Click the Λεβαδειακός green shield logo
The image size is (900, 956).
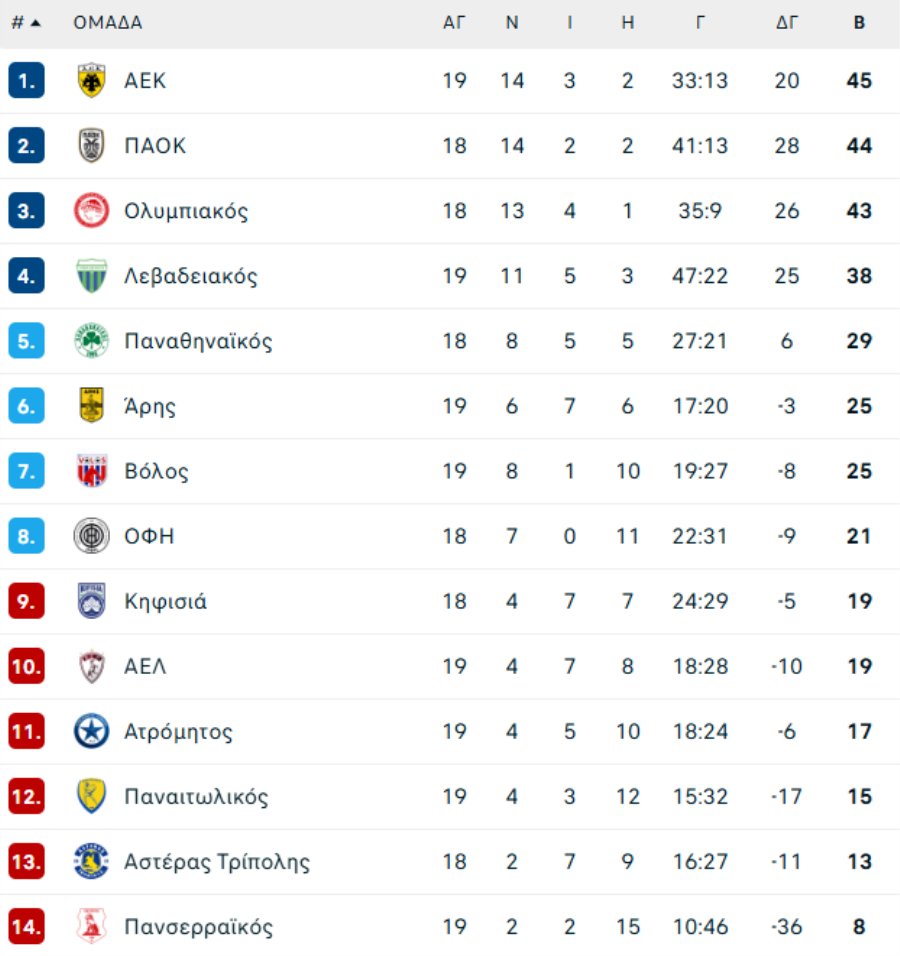pyautogui.click(x=91, y=276)
